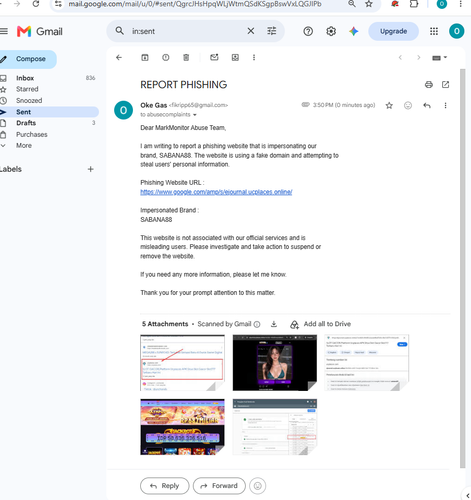Open the toolbar More options dots
The width and height of the screenshot is (471, 500).
(254, 57)
